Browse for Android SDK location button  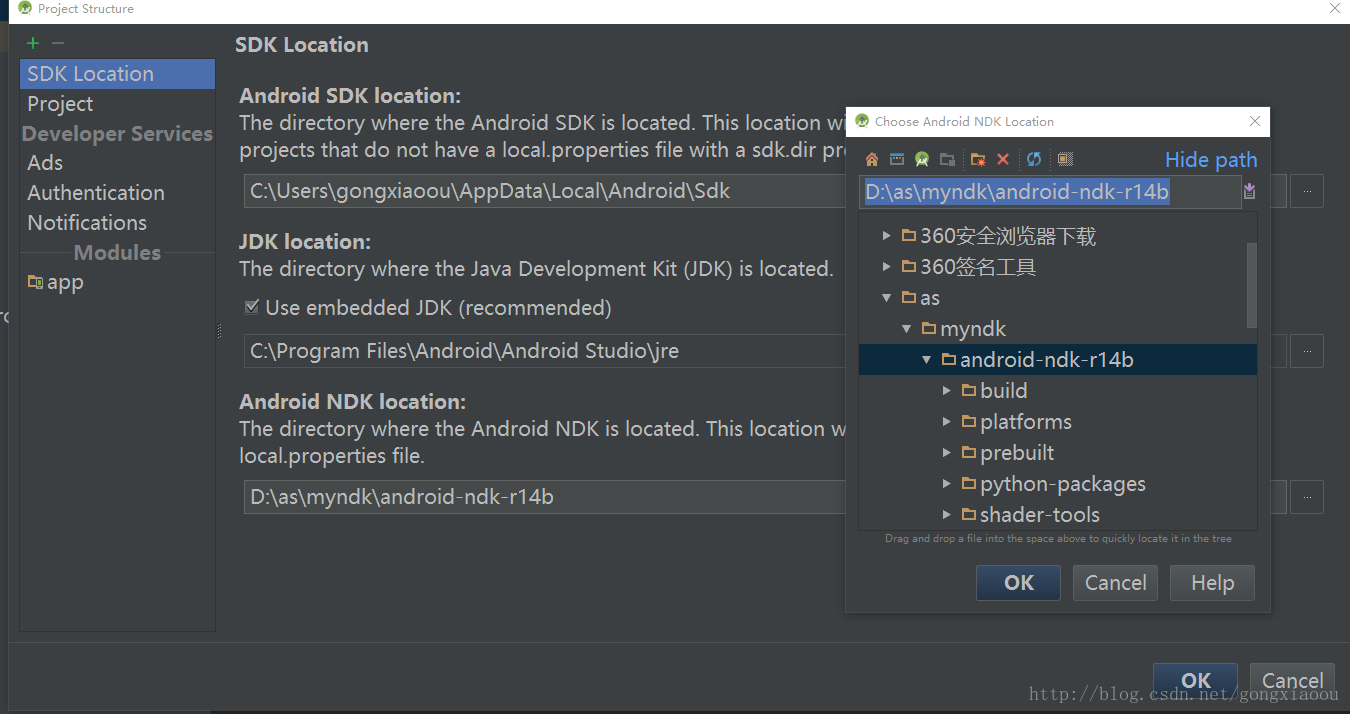tap(1306, 191)
